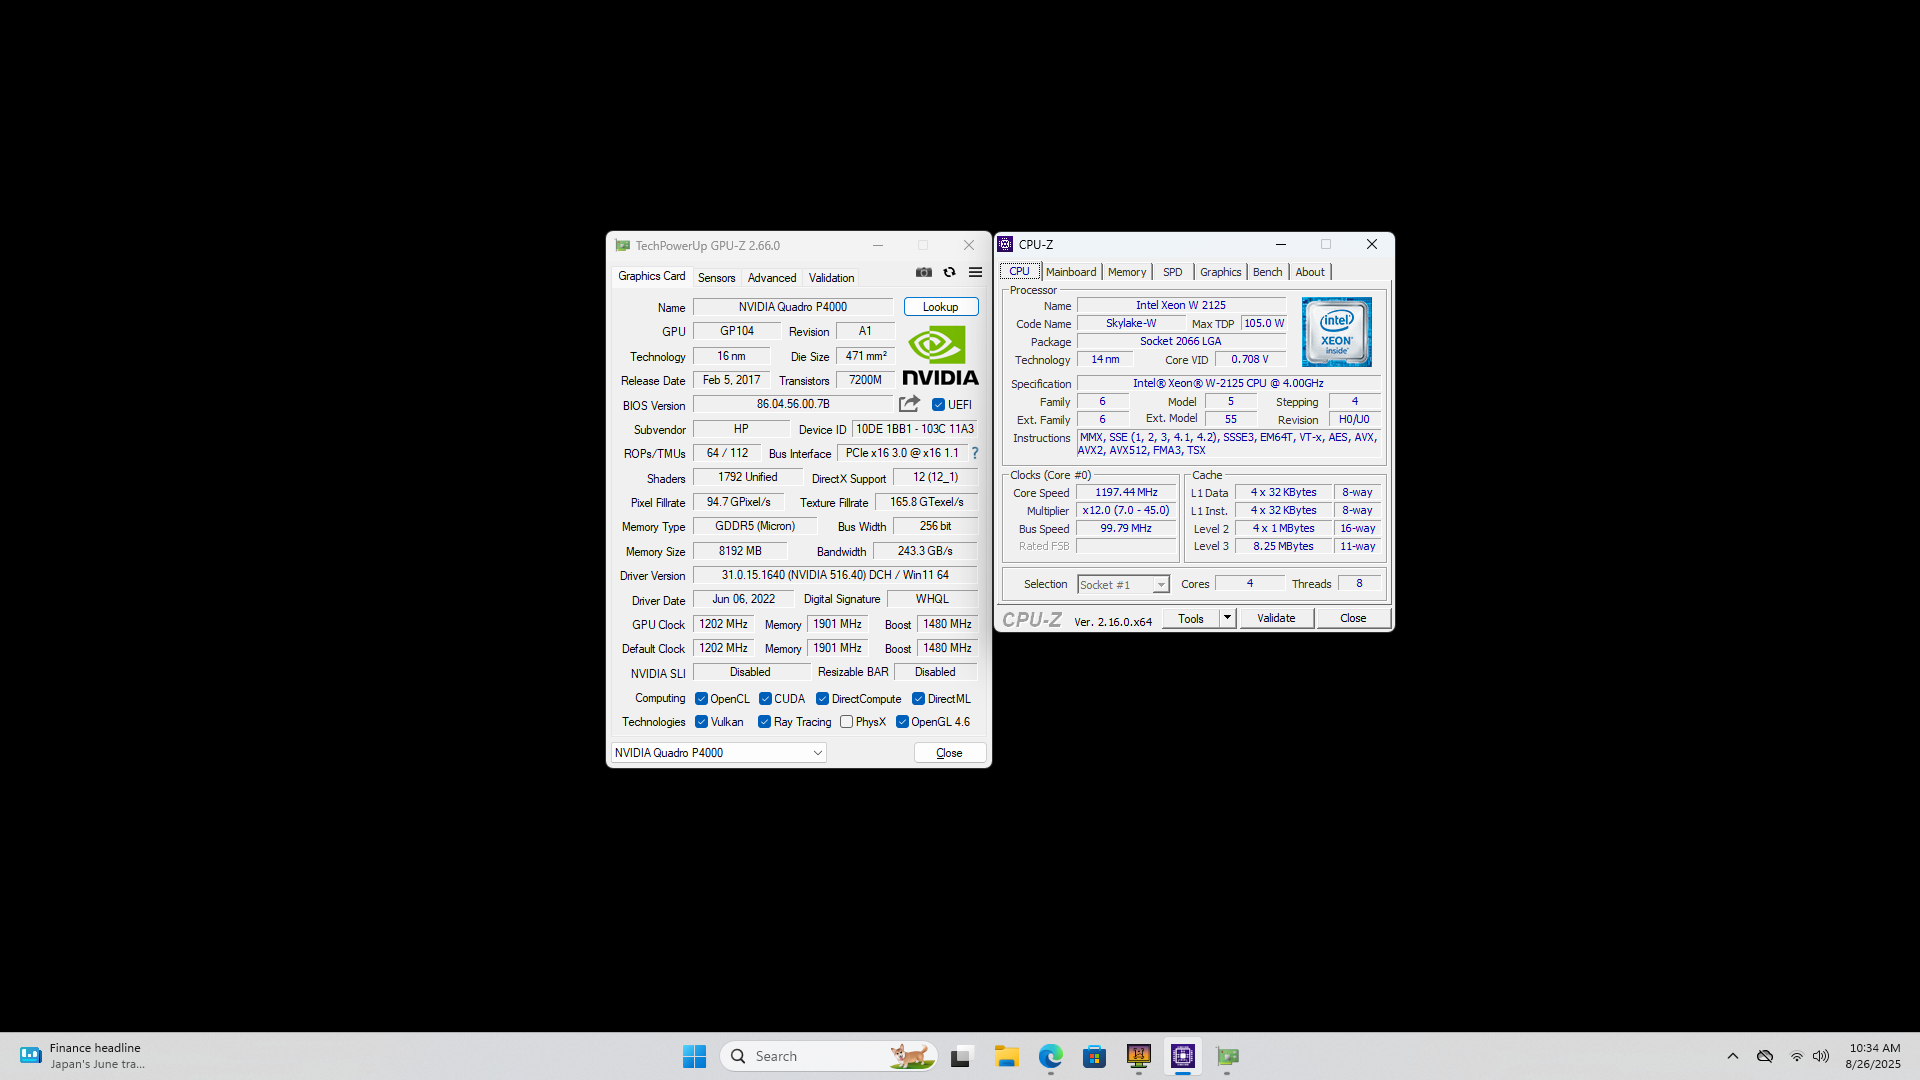Open the Tools dropdown arrow in CPU-Z
This screenshot has width=1920, height=1080.
[x=1227, y=618]
